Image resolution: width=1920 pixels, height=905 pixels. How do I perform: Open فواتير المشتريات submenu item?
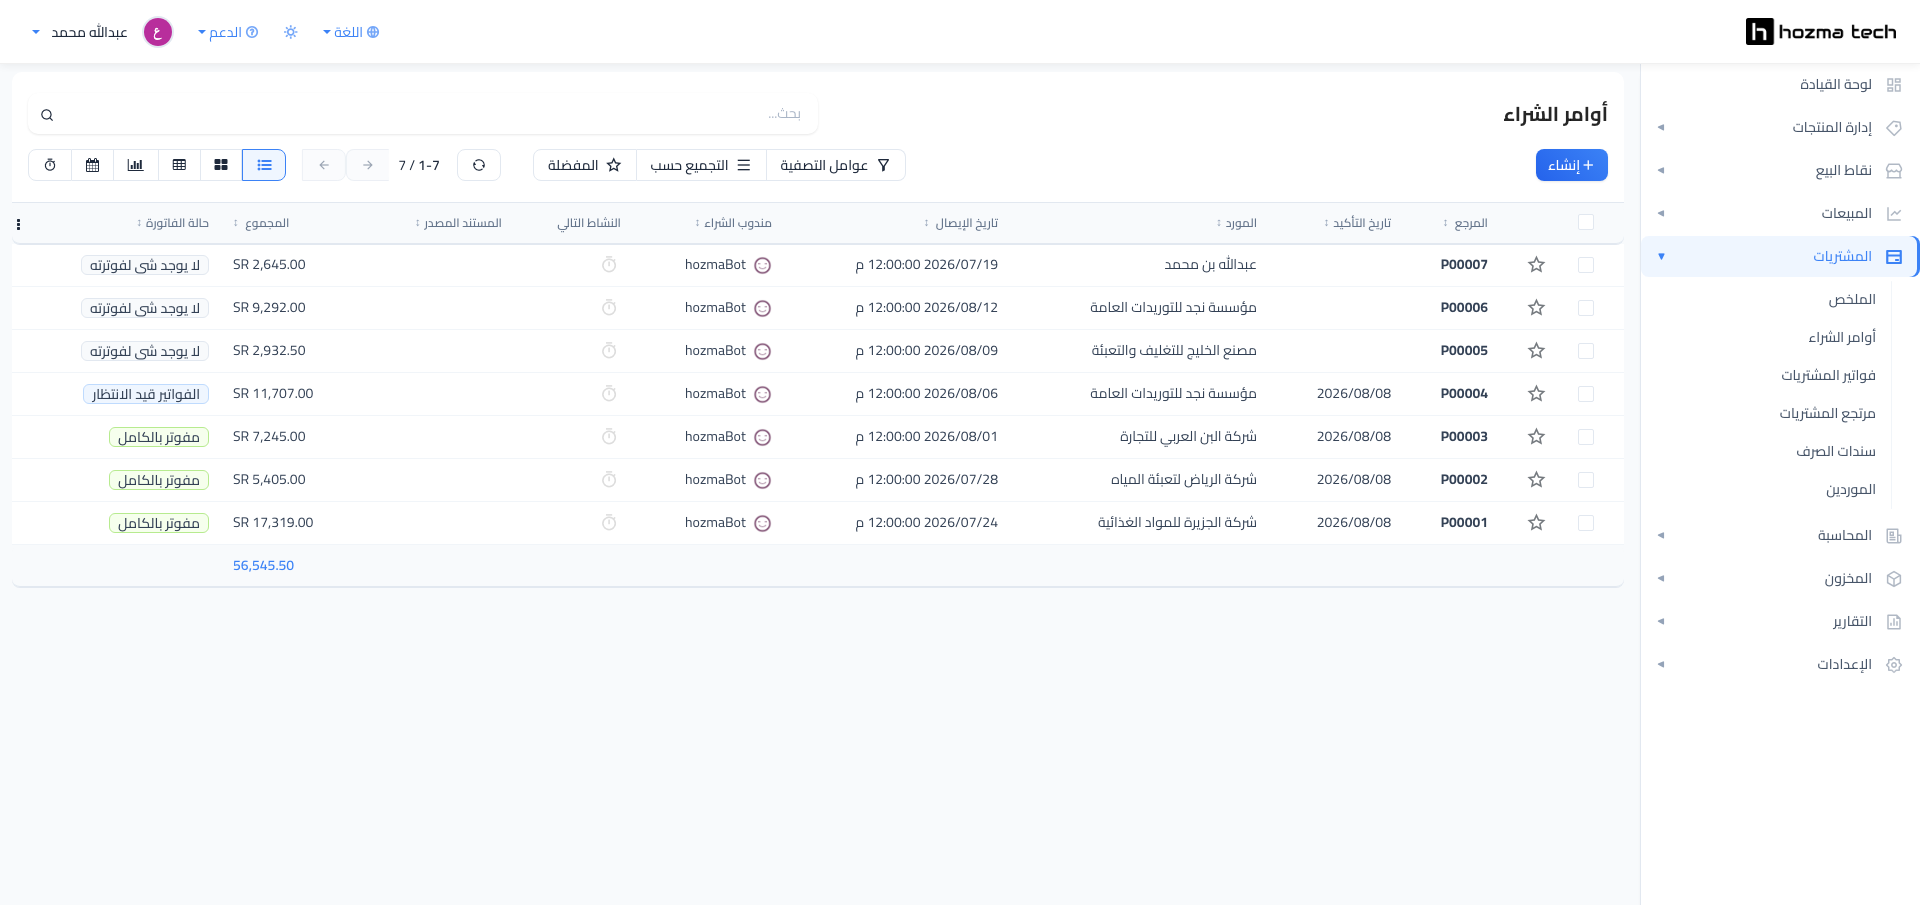[1828, 375]
